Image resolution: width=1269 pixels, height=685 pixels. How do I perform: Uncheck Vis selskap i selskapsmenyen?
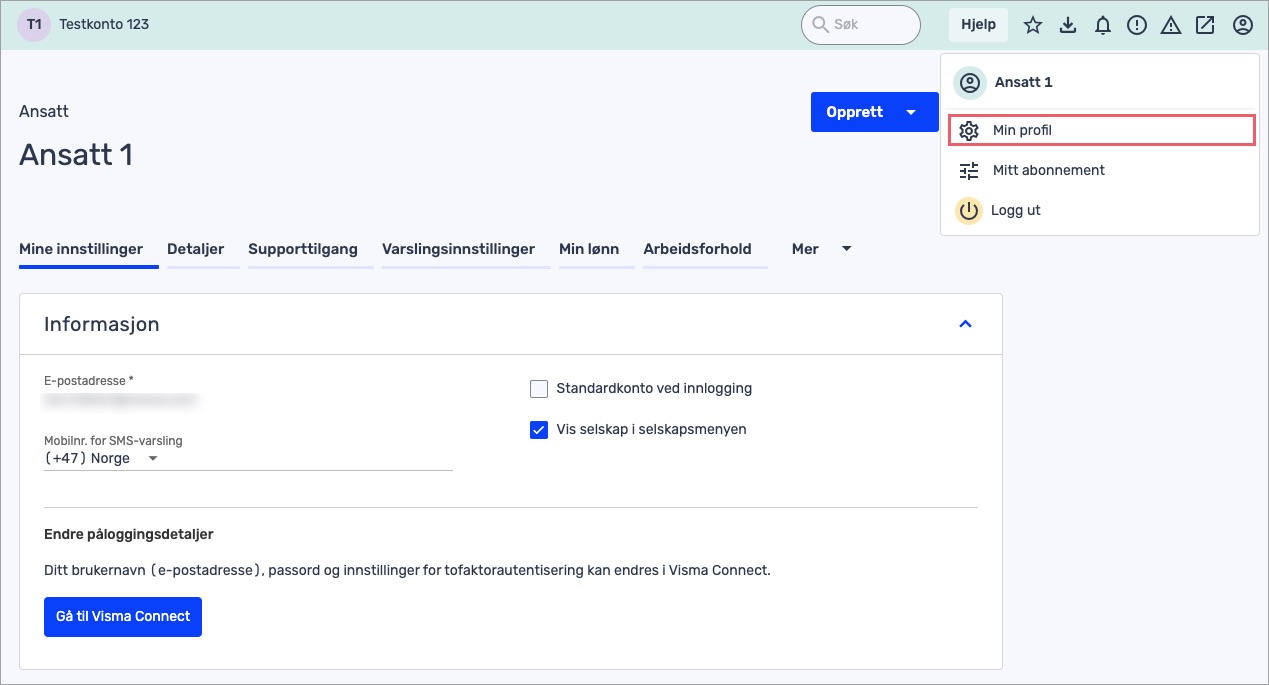tap(539, 430)
